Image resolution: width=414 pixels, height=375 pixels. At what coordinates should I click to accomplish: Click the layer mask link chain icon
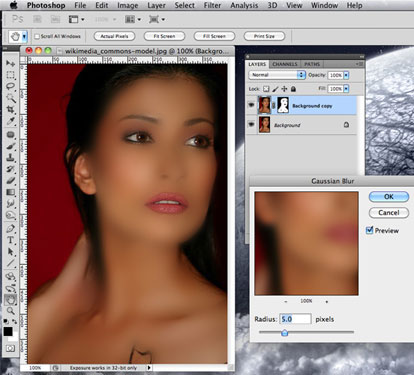[x=274, y=106]
